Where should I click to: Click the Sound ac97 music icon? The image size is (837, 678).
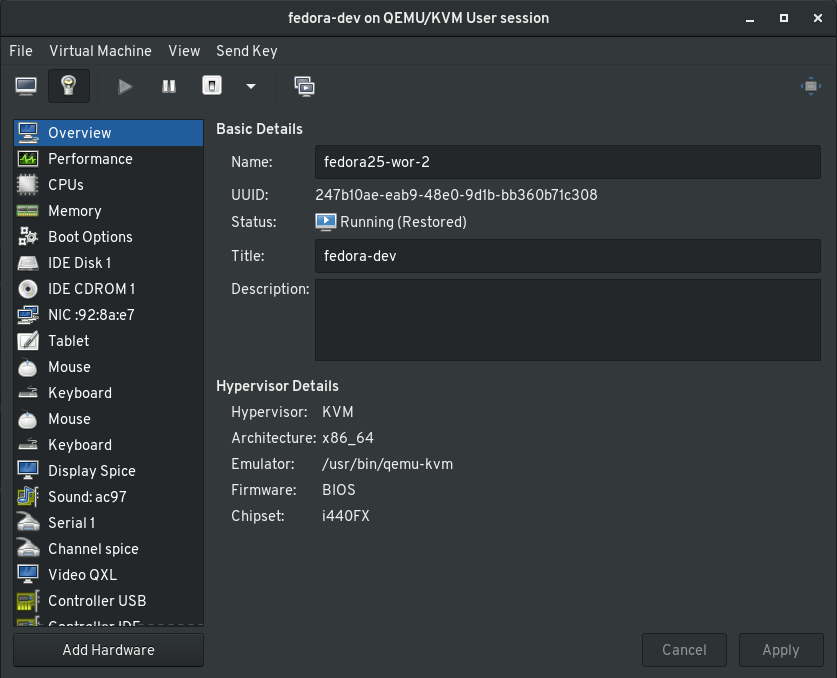click(x=28, y=496)
